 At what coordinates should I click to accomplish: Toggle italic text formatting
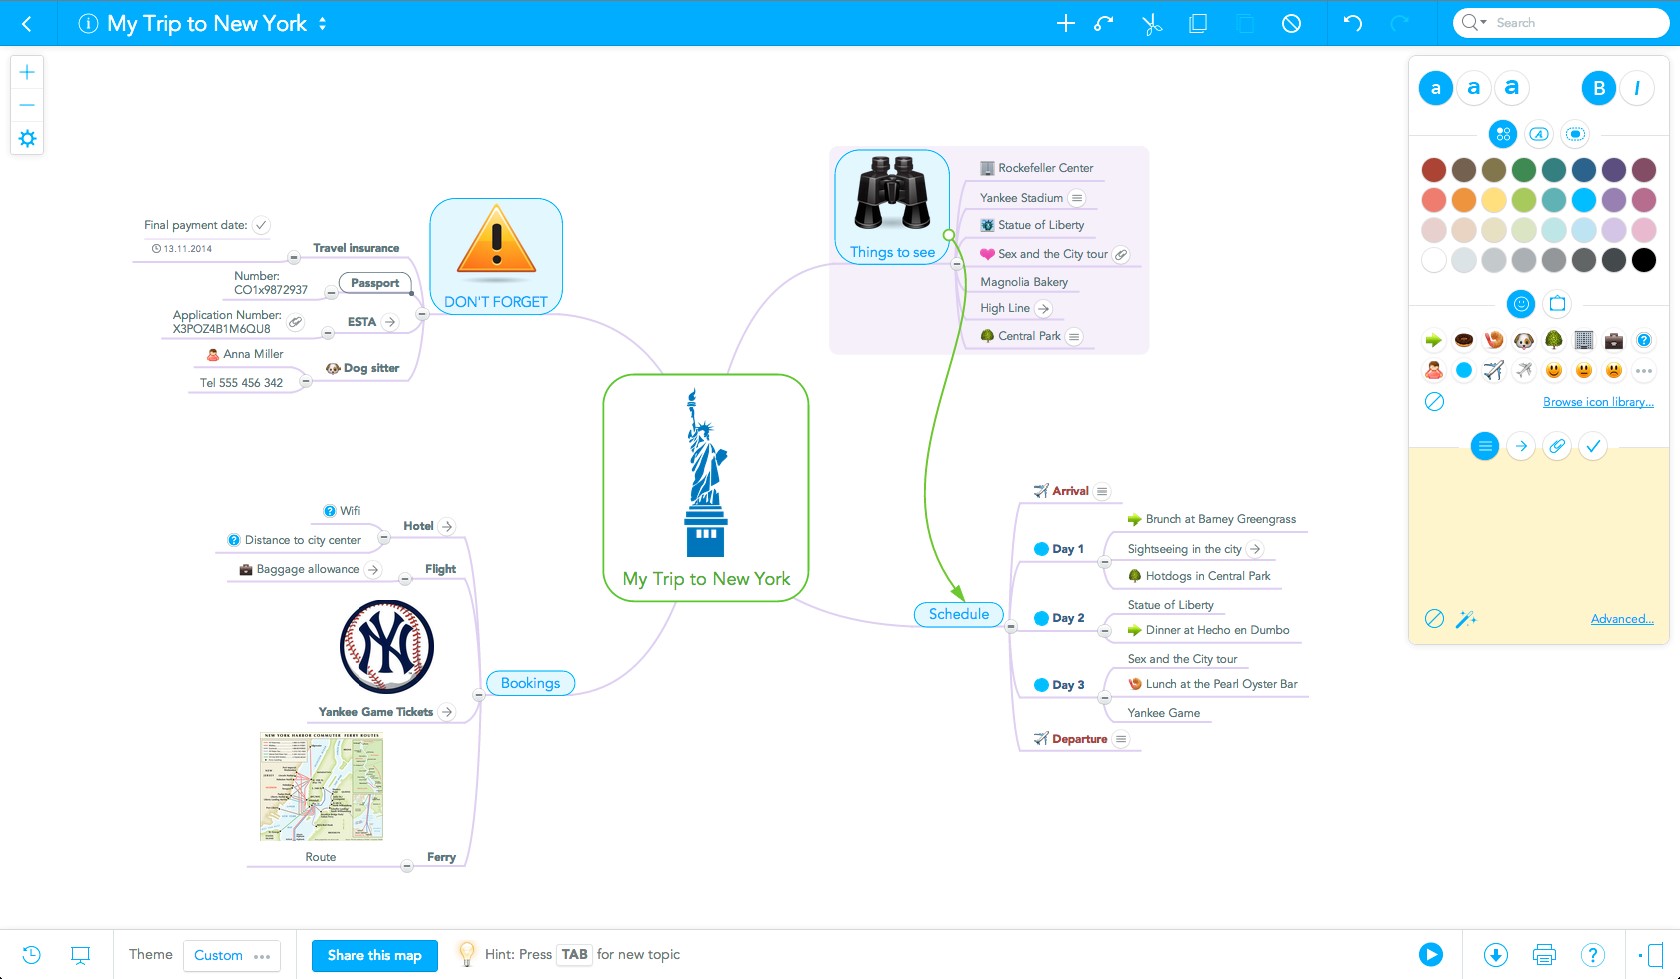[1637, 88]
